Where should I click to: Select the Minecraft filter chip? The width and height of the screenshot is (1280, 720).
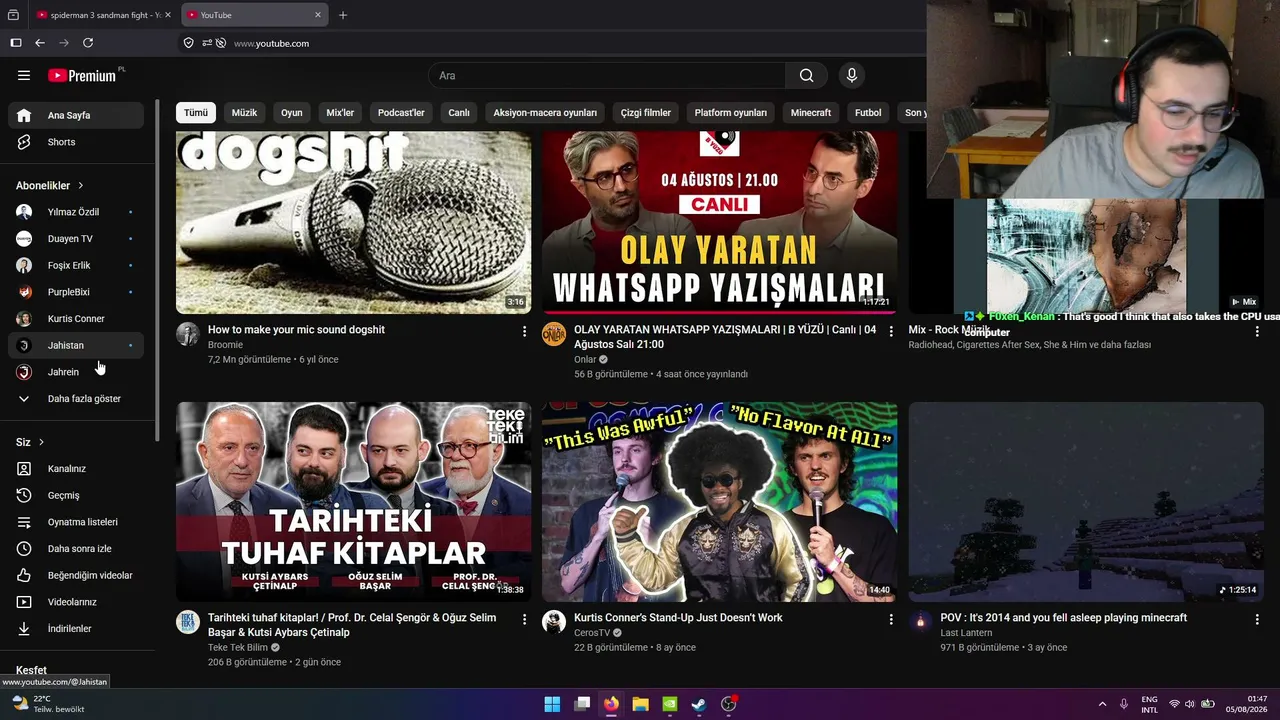[811, 113]
